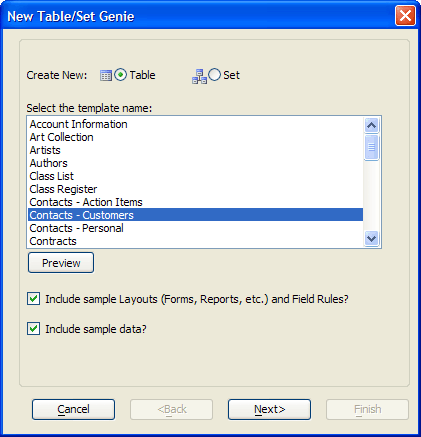
Task: Click the template list scroll down arrow
Action: click(x=371, y=238)
